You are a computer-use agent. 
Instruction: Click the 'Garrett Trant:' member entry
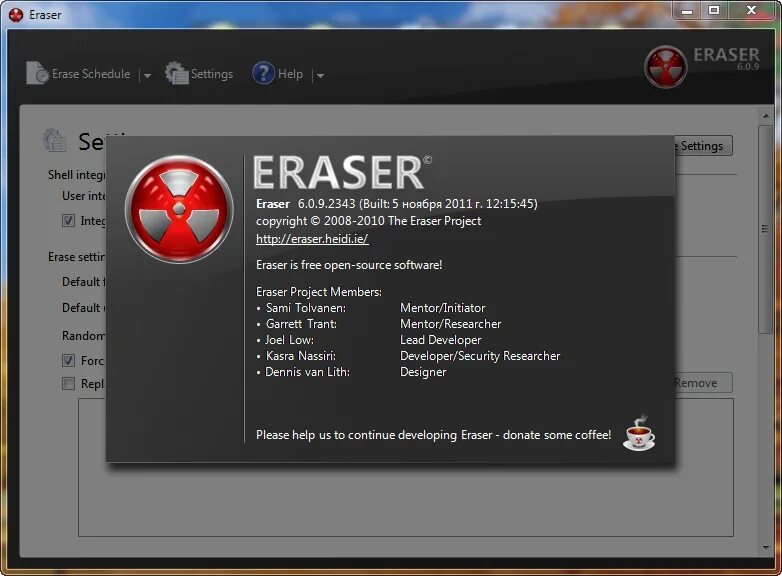301,324
